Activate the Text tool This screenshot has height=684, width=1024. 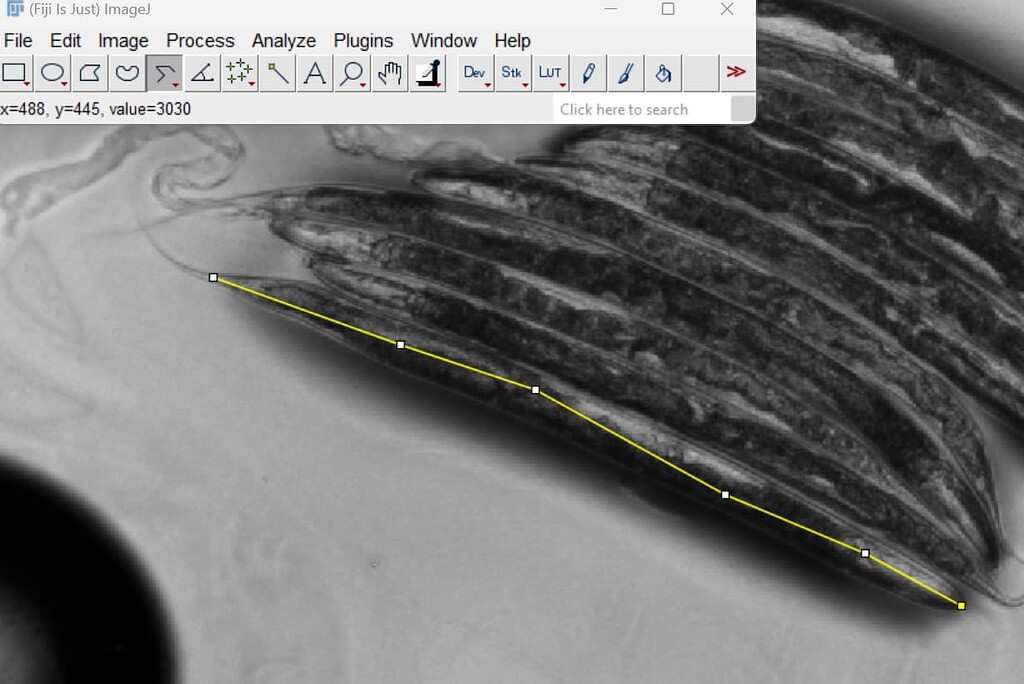pos(314,72)
